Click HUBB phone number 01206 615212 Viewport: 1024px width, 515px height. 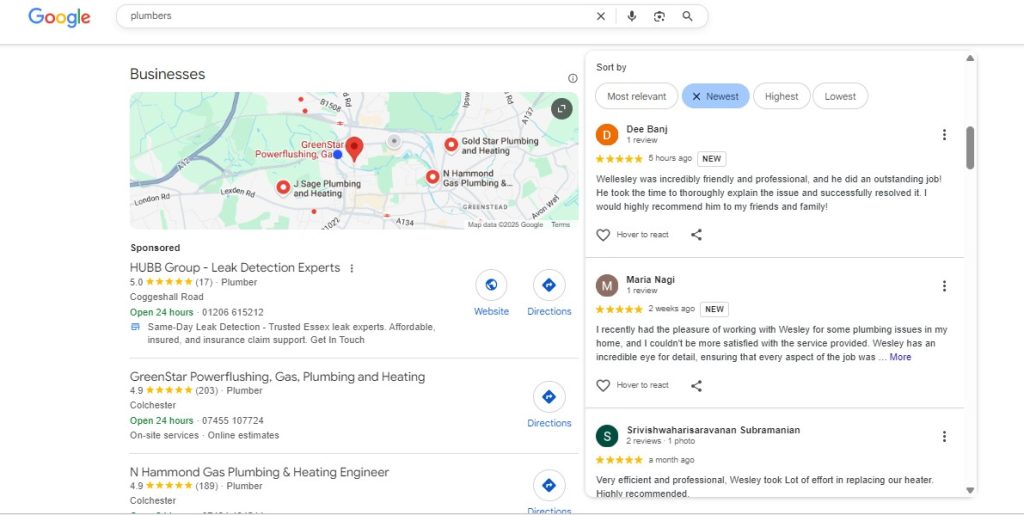coord(233,312)
